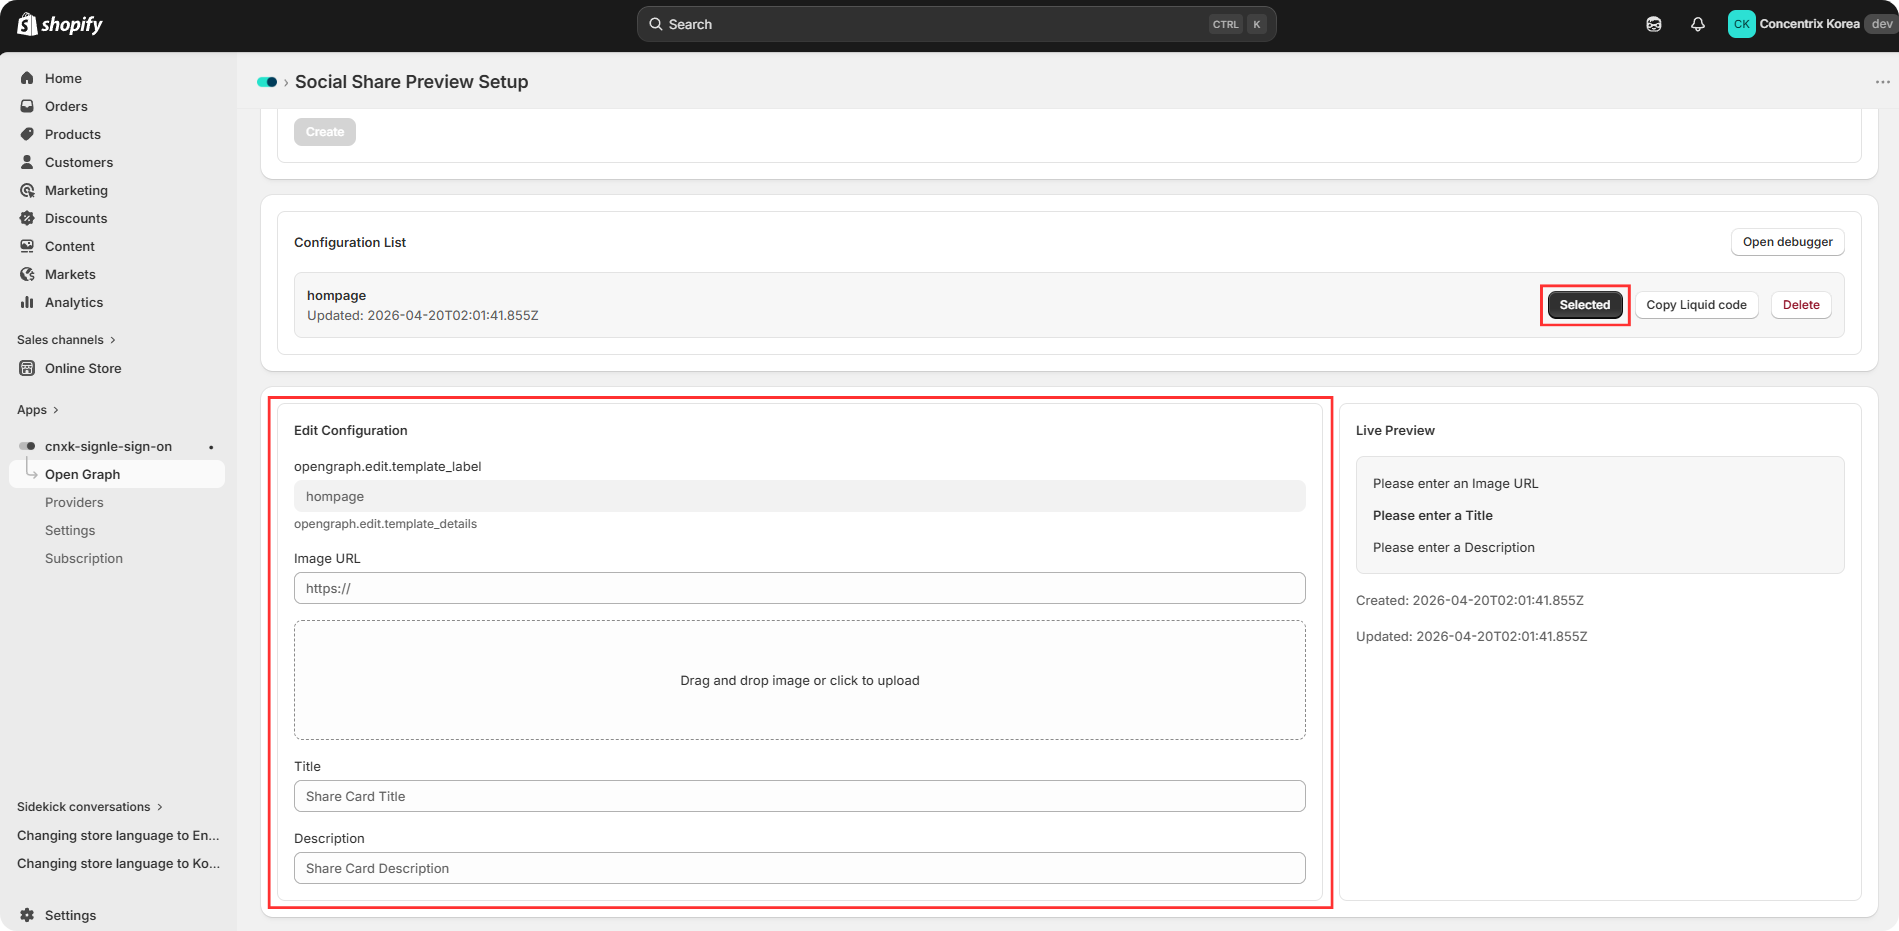Open the Marketing target icon
Image resolution: width=1899 pixels, height=931 pixels.
click(27, 190)
